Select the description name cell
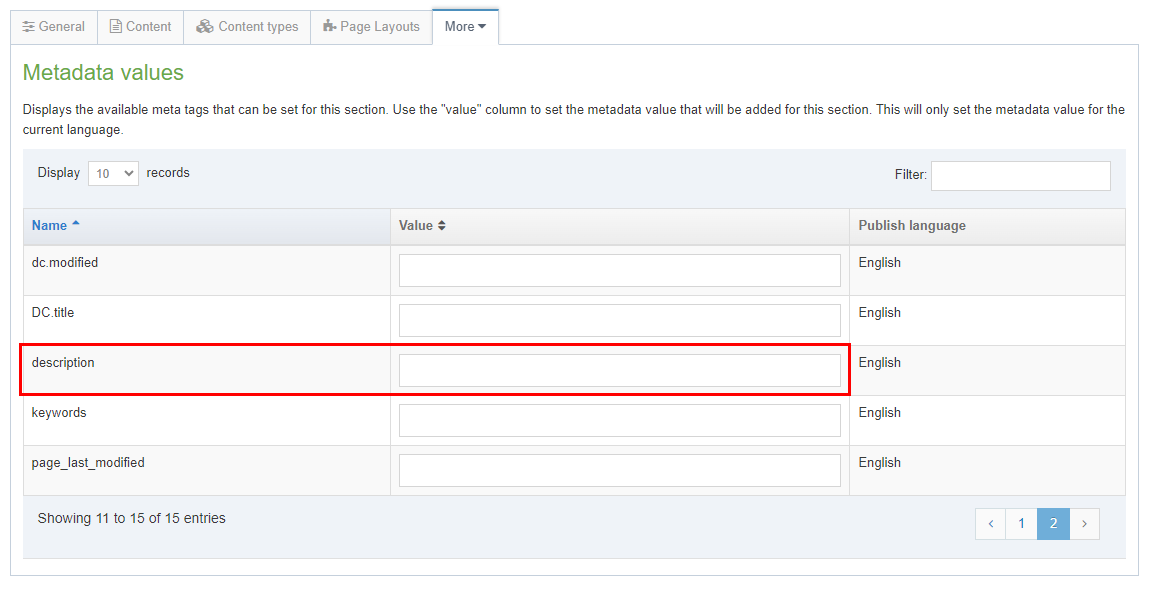 click(207, 370)
